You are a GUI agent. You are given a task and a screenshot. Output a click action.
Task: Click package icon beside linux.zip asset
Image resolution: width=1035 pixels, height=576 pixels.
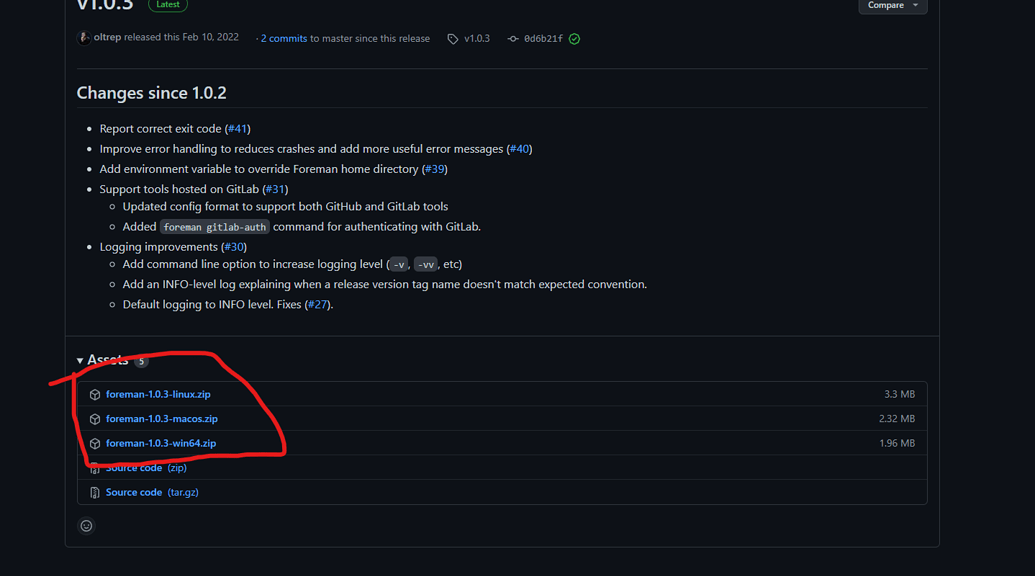pos(95,395)
